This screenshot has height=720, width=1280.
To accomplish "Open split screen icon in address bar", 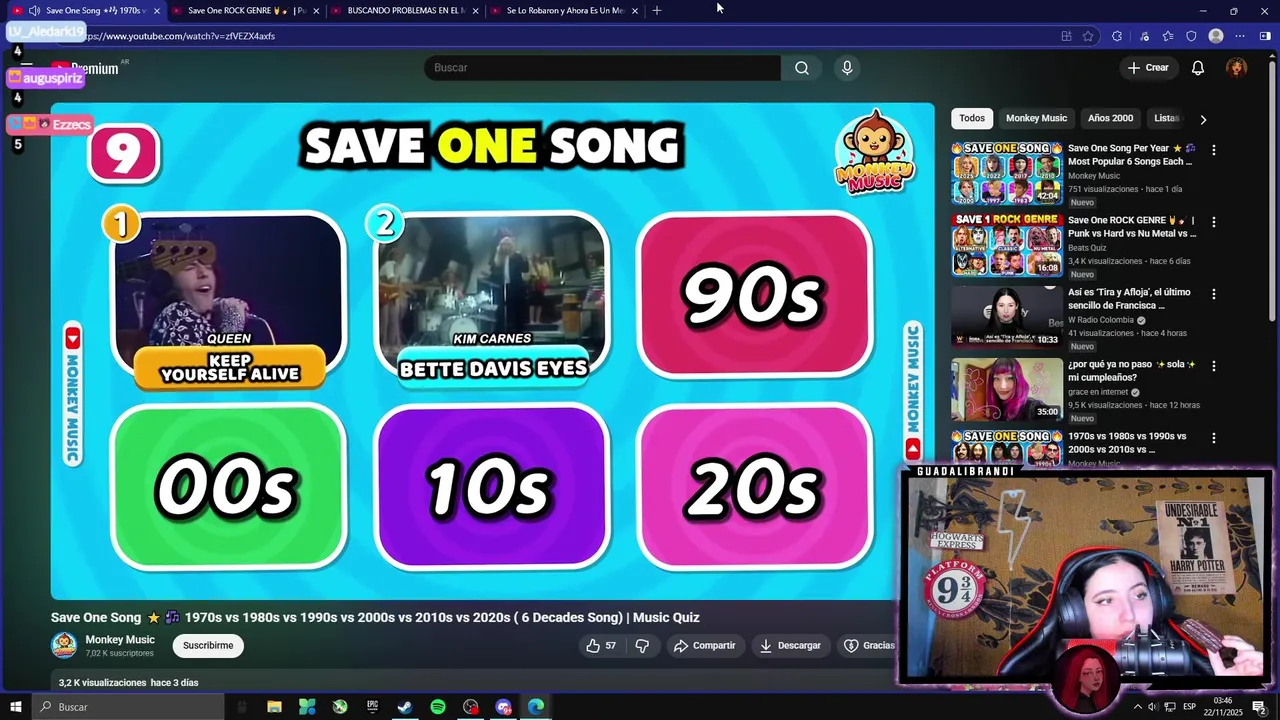I will pyautogui.click(x=1066, y=36).
